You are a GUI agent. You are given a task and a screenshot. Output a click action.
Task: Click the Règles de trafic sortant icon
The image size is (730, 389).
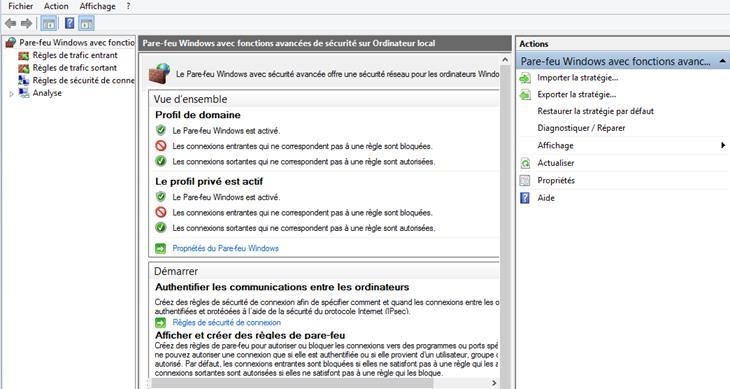click(23, 68)
